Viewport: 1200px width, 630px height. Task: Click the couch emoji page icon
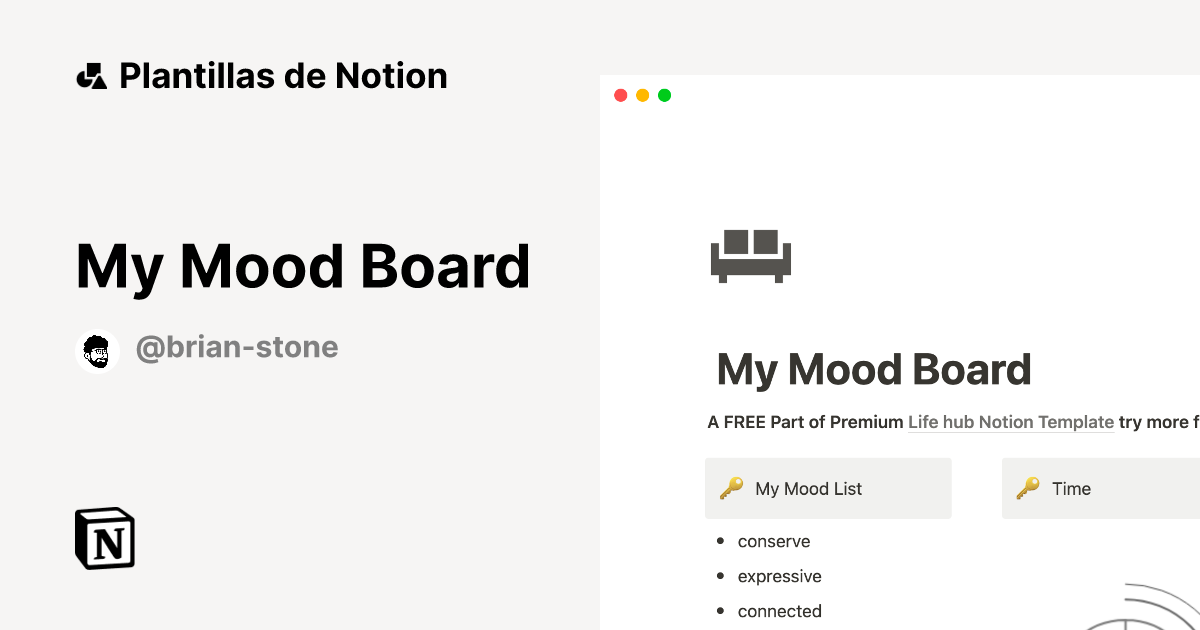point(750,256)
